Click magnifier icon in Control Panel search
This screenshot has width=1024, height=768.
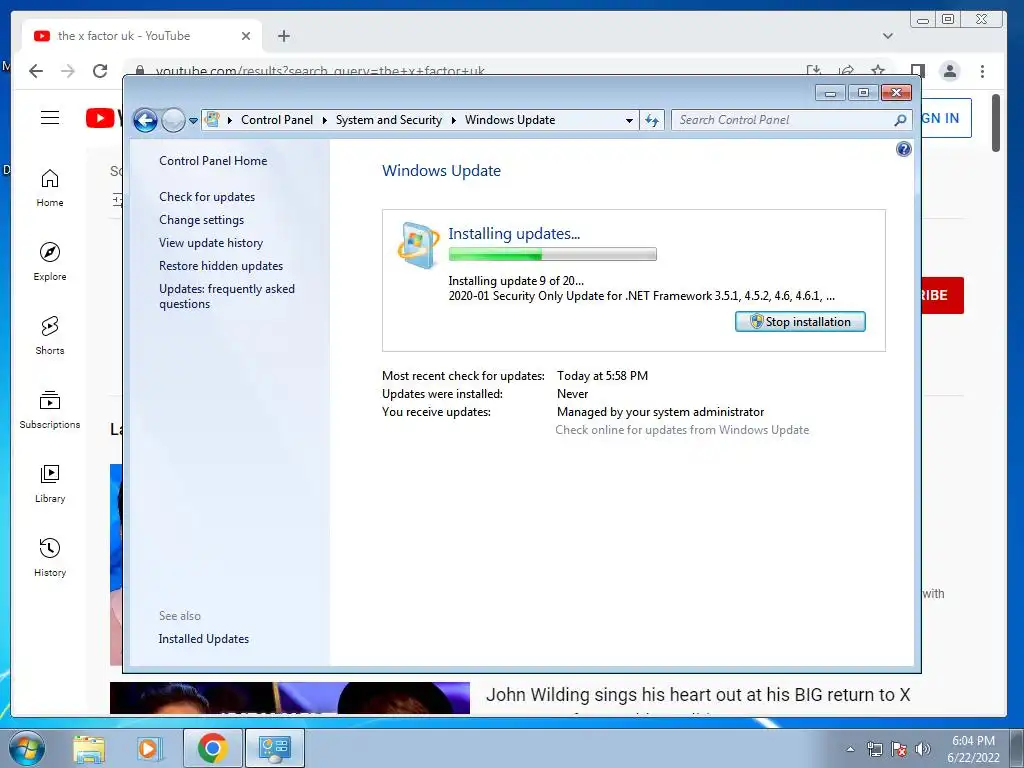[900, 120]
